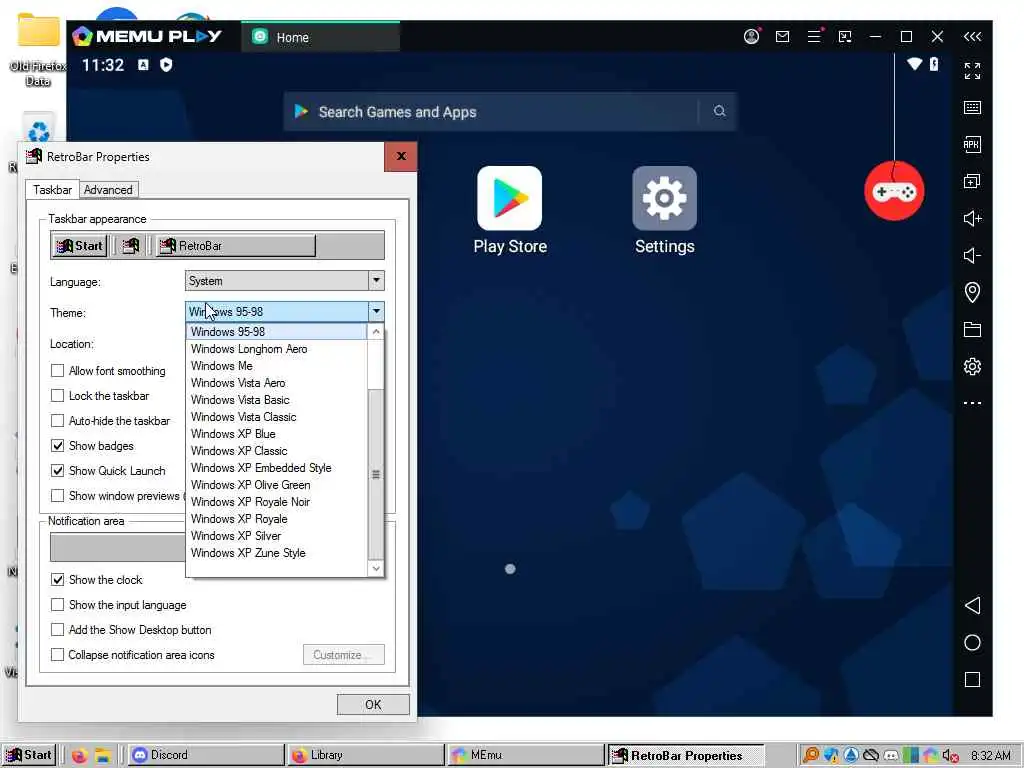Open the Start menu

coord(29,756)
